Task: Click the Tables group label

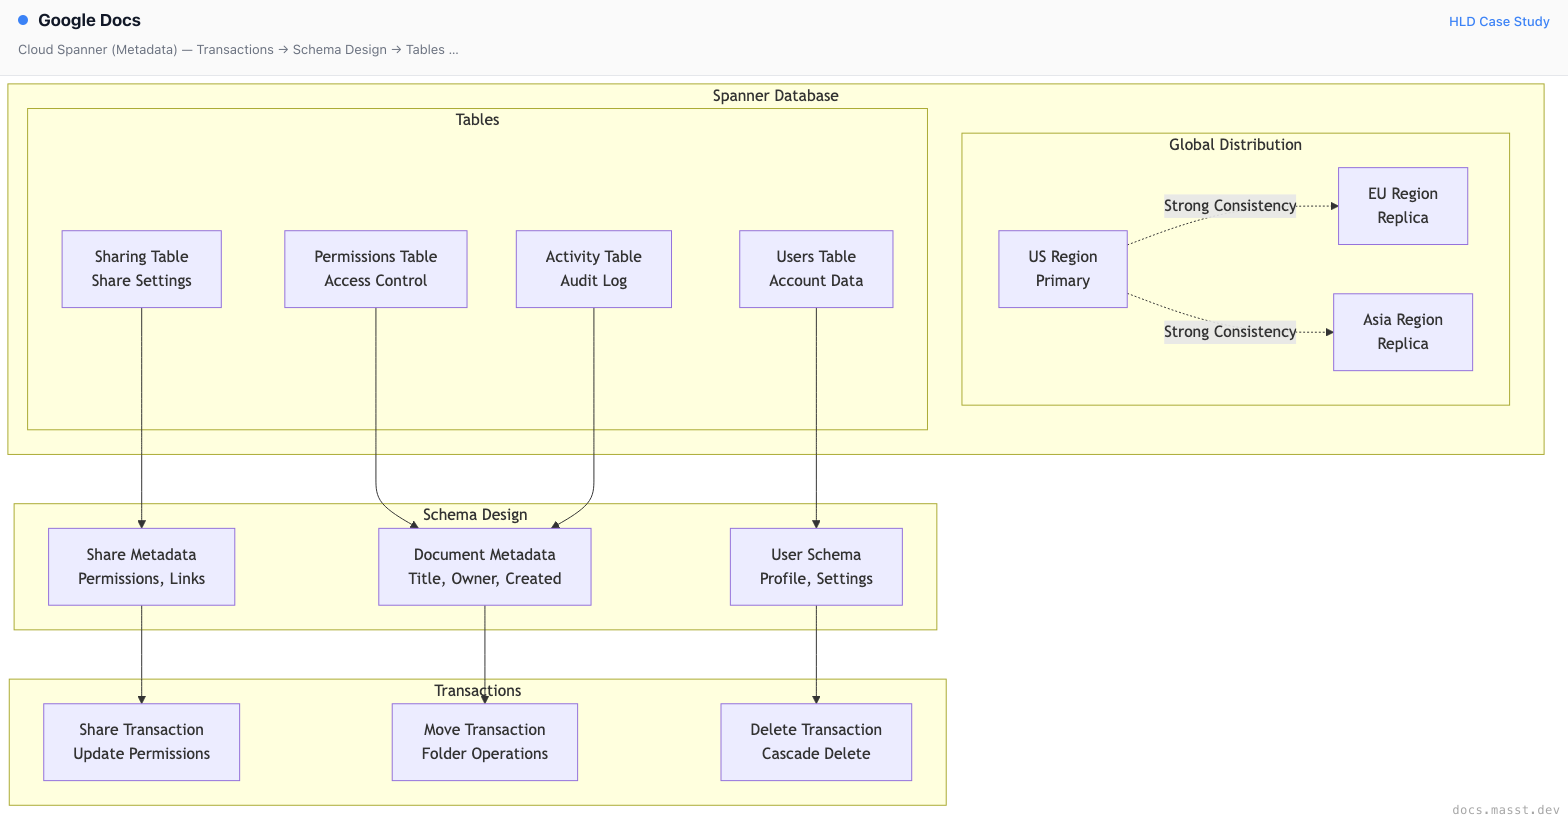Action: pyautogui.click(x=477, y=120)
